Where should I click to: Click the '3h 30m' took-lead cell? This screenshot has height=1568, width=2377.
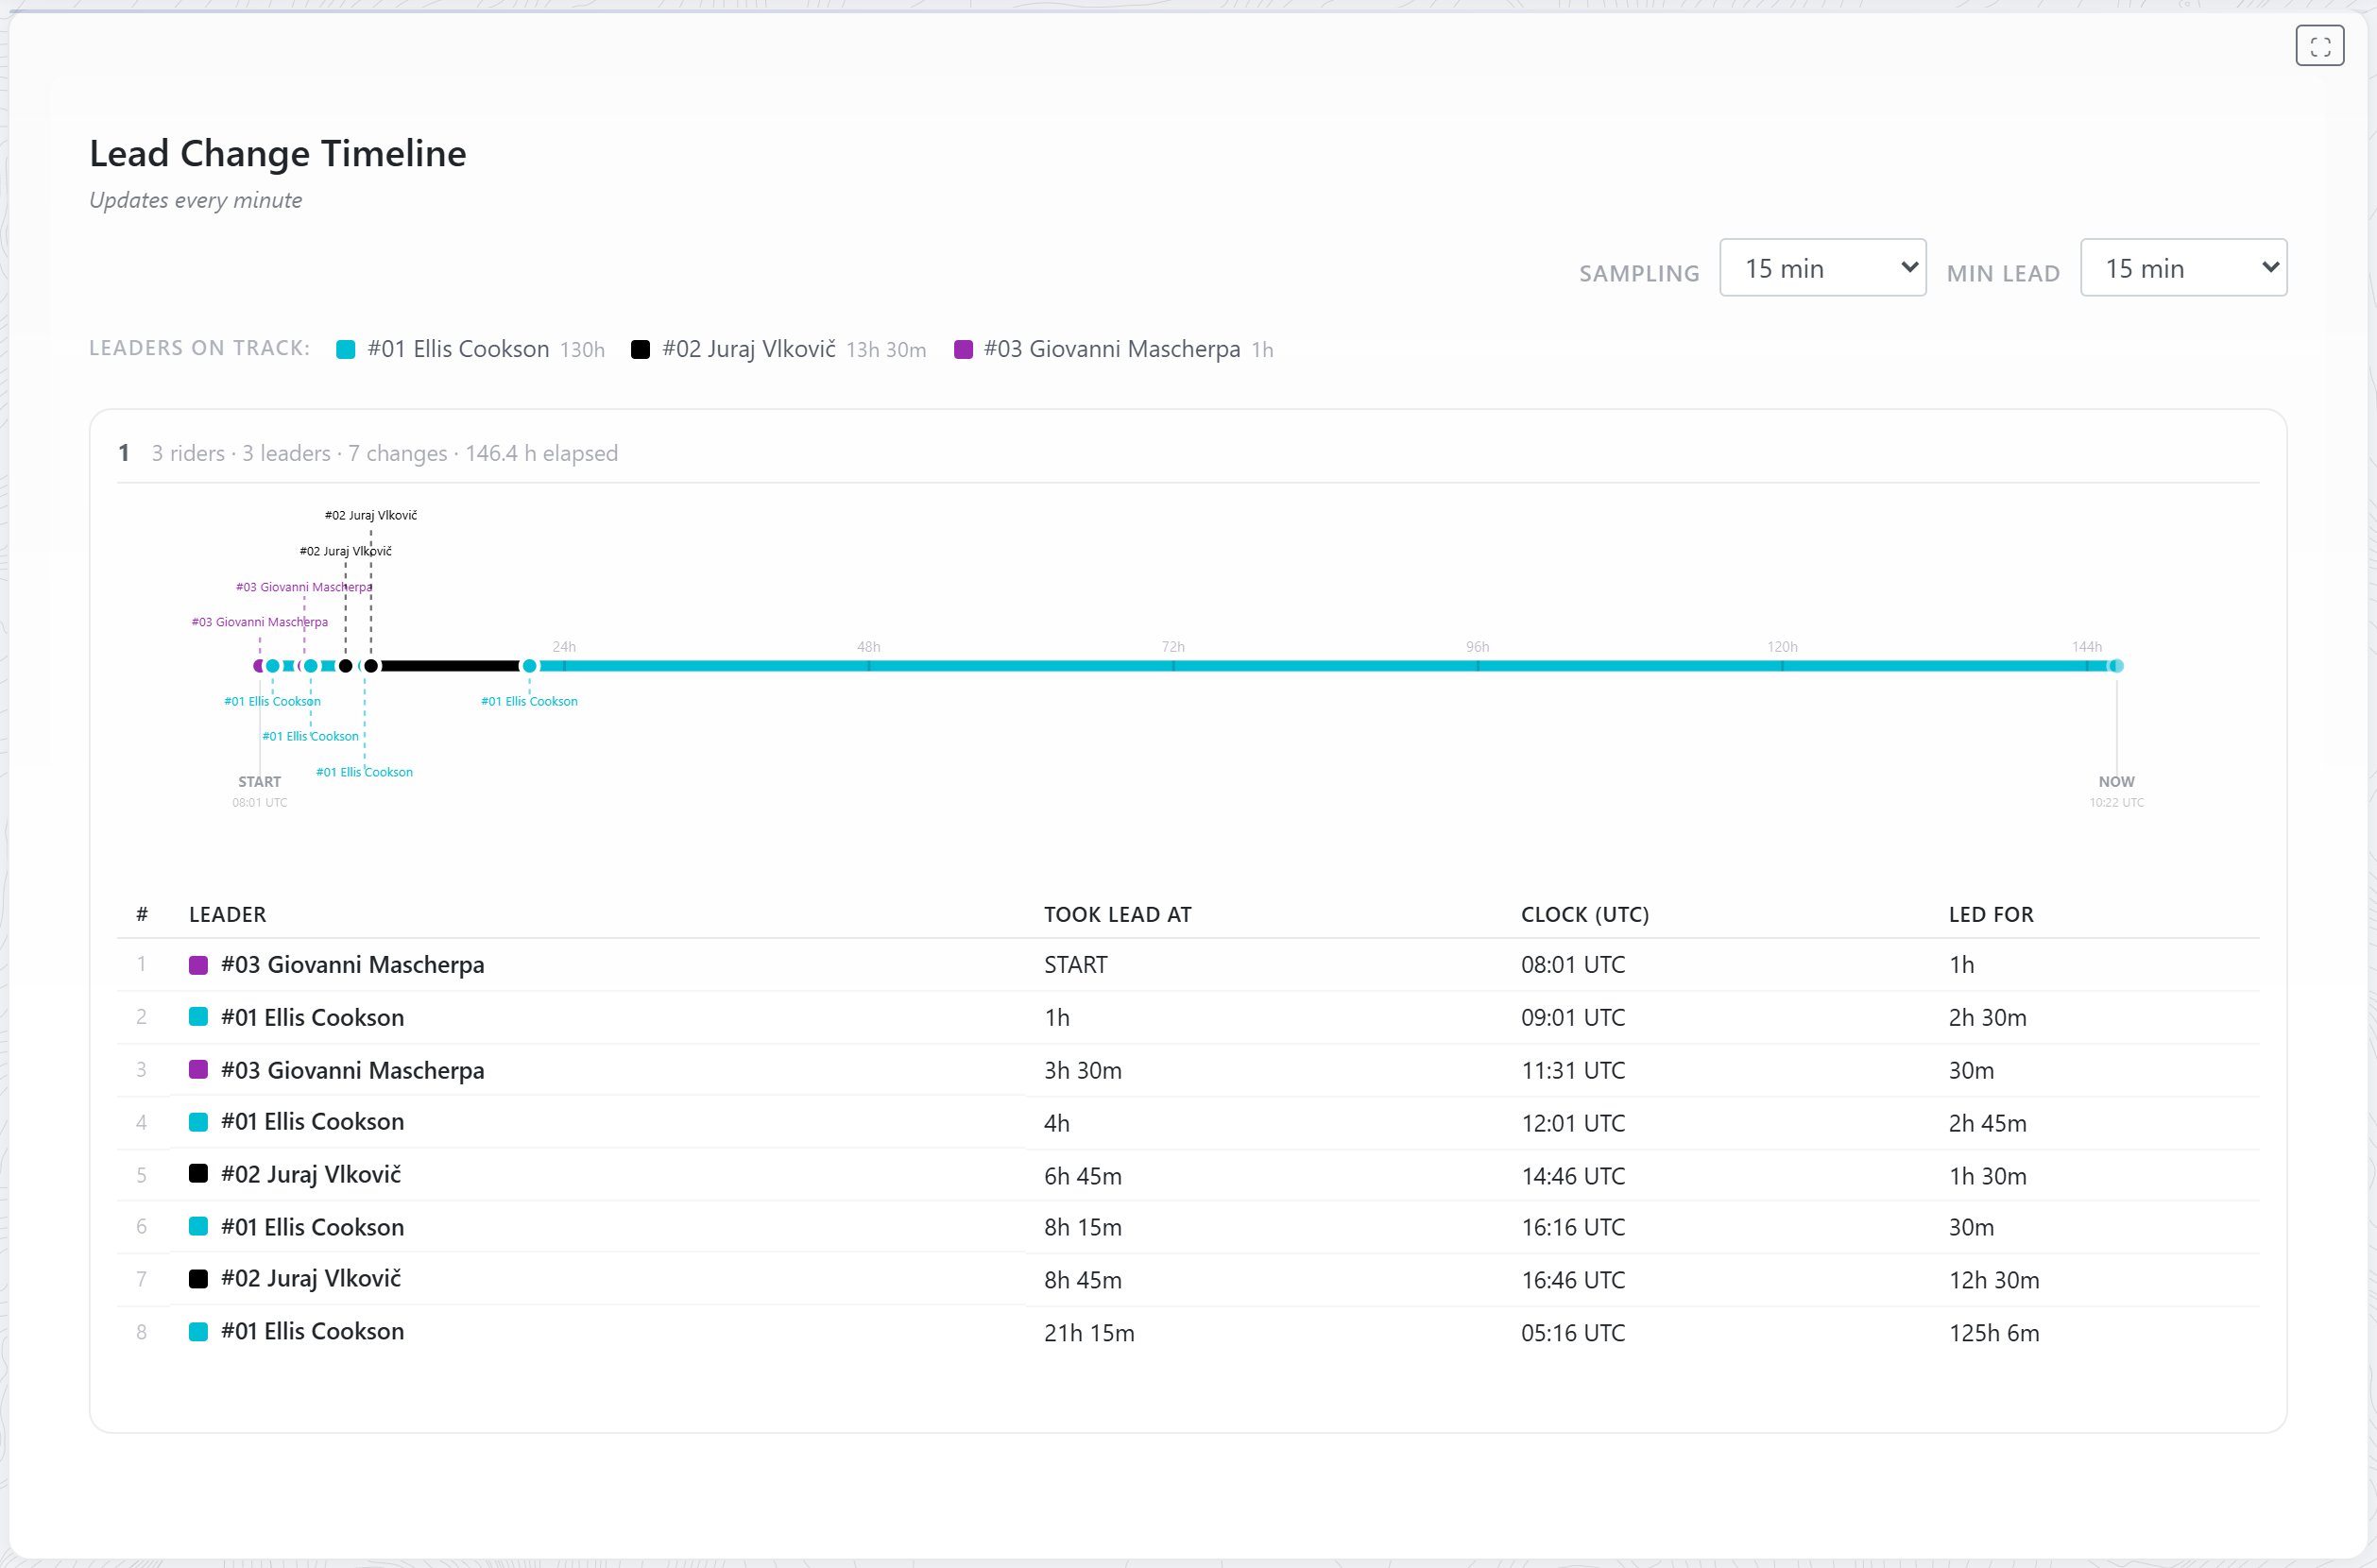[1083, 1071]
